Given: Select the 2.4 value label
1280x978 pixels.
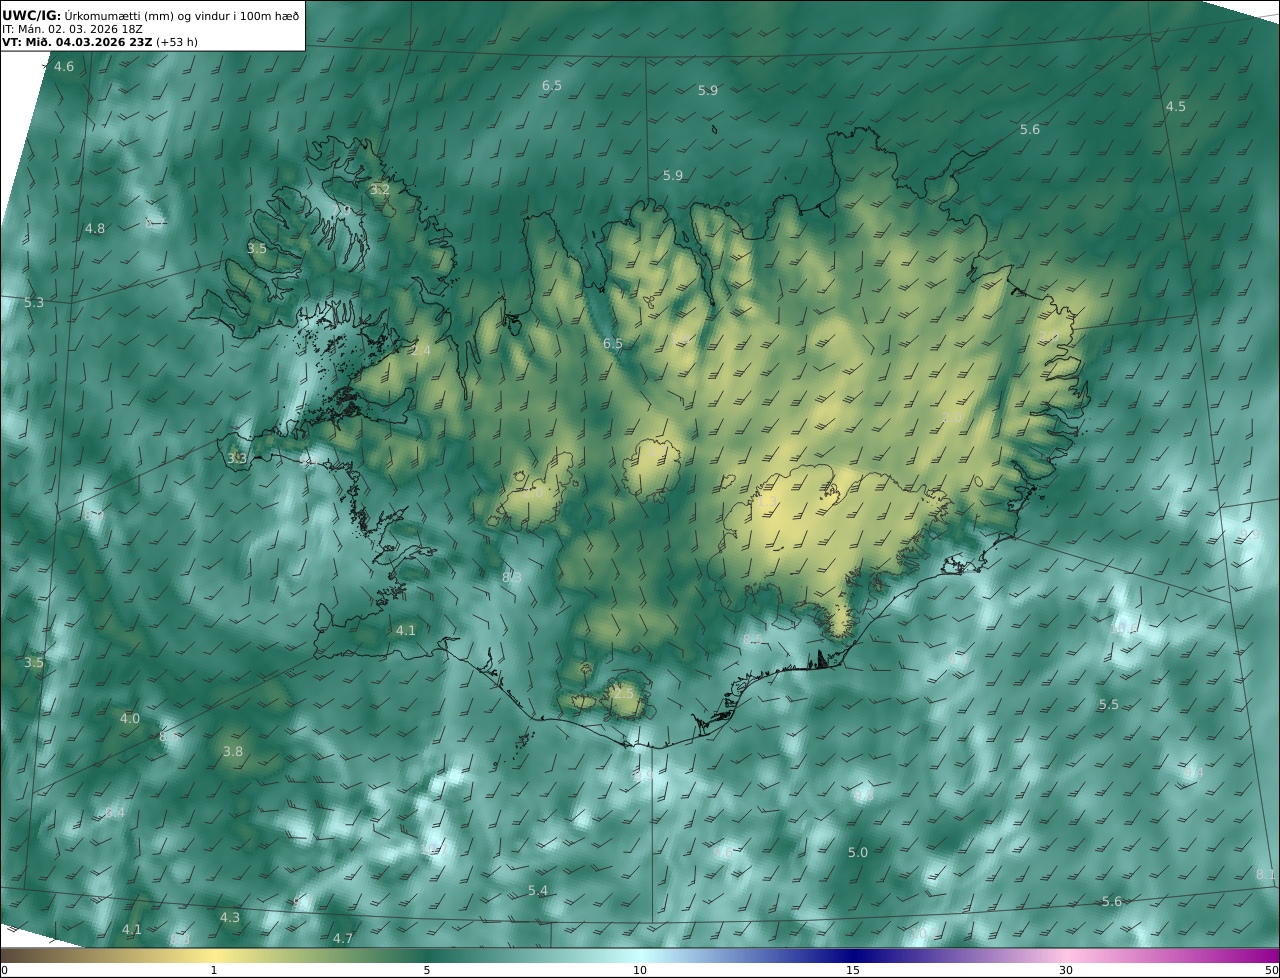Looking at the screenshot, I should pyautogui.click(x=421, y=351).
